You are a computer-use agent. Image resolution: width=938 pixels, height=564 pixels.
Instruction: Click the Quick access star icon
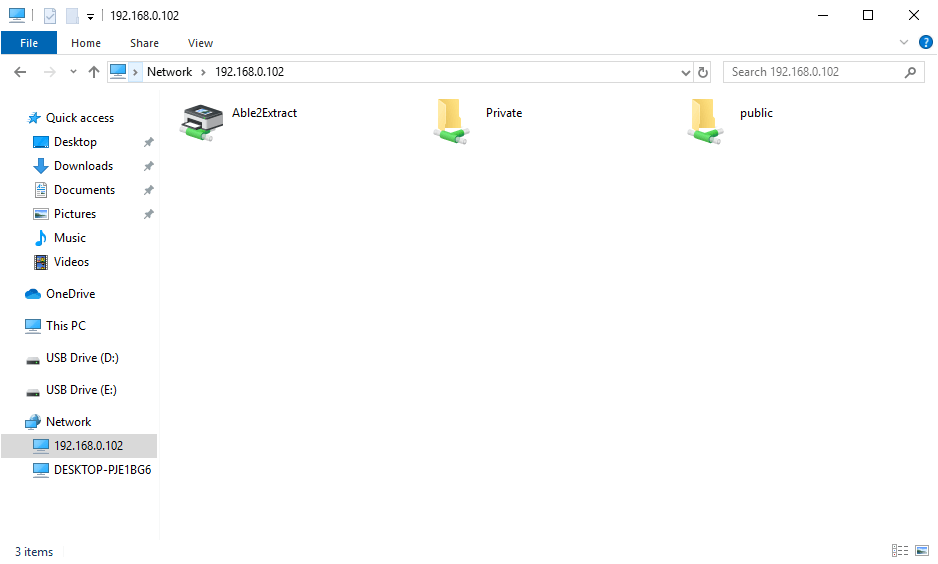click(34, 118)
